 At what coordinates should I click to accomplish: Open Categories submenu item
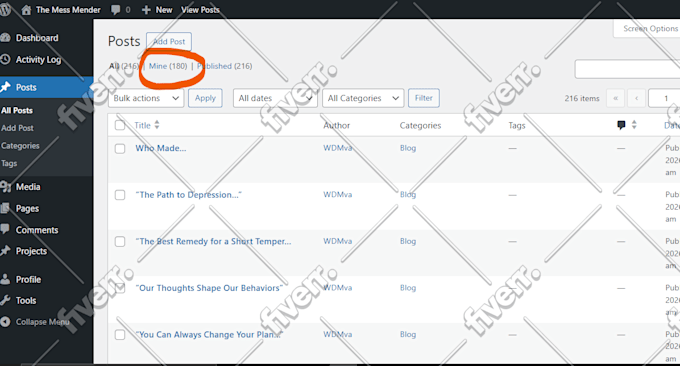[x=20, y=146]
